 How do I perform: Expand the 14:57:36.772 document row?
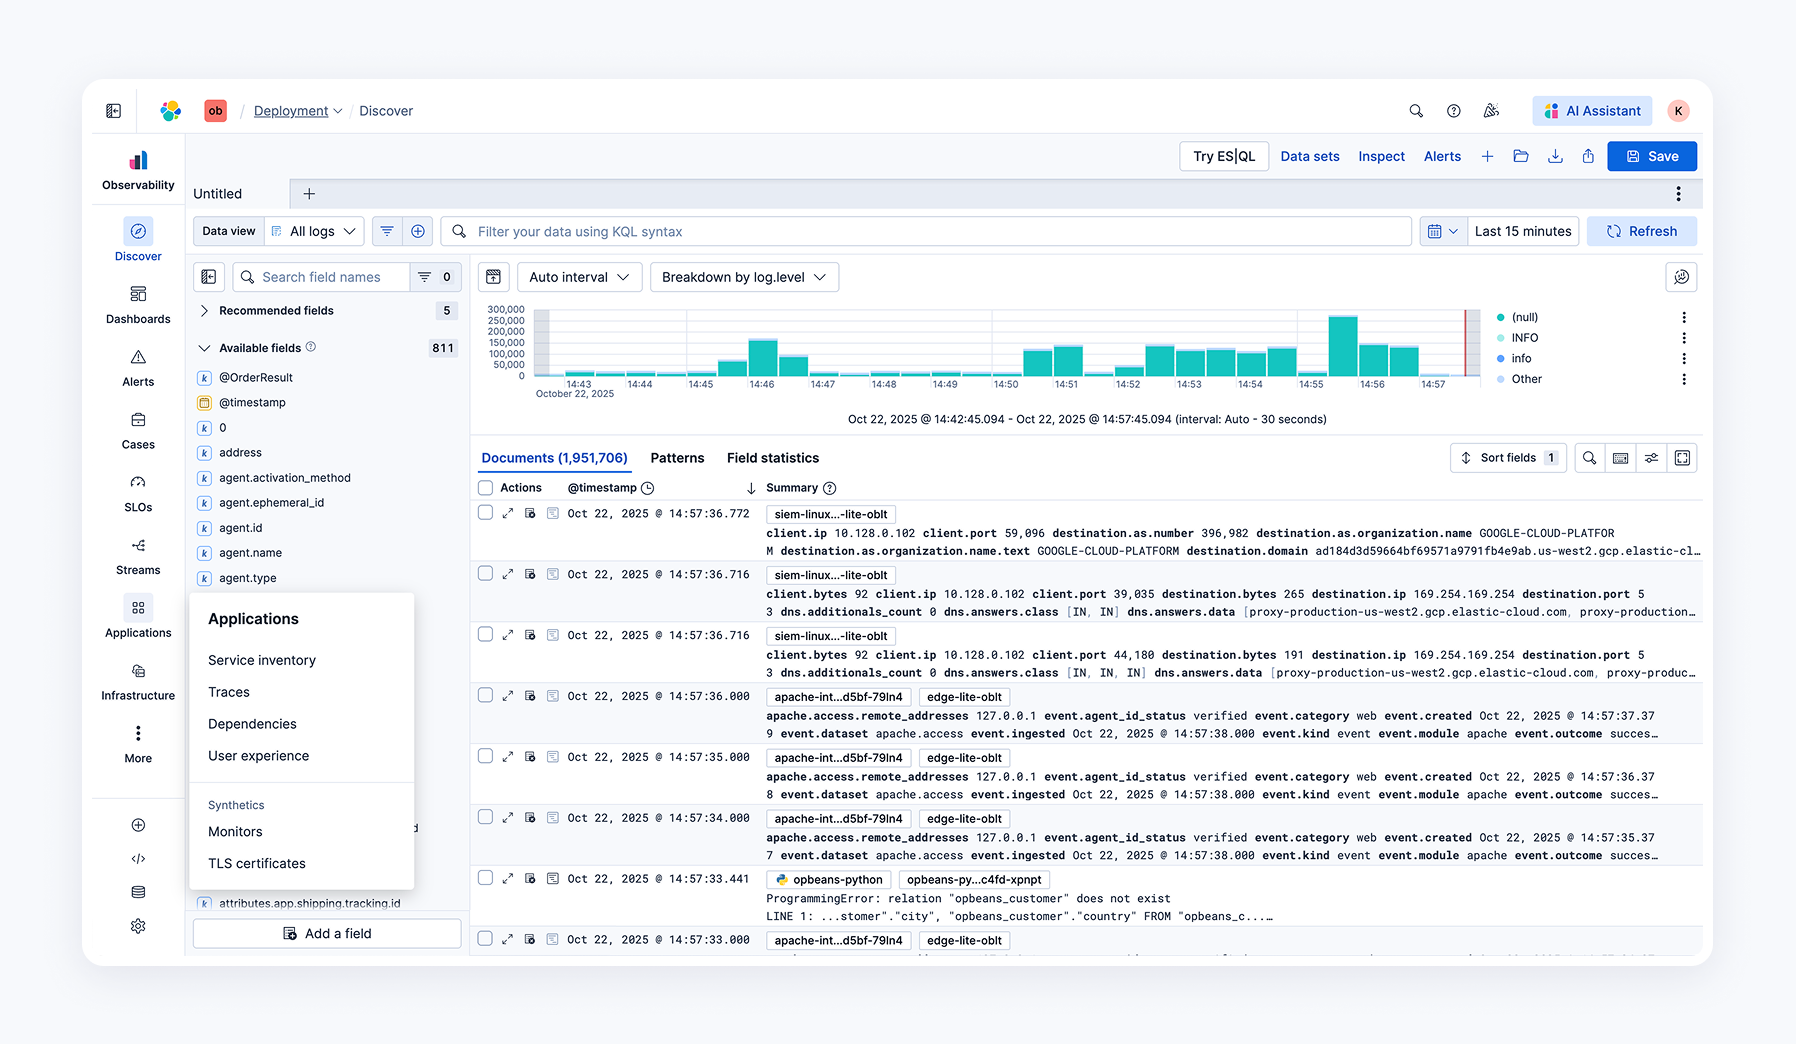(508, 513)
